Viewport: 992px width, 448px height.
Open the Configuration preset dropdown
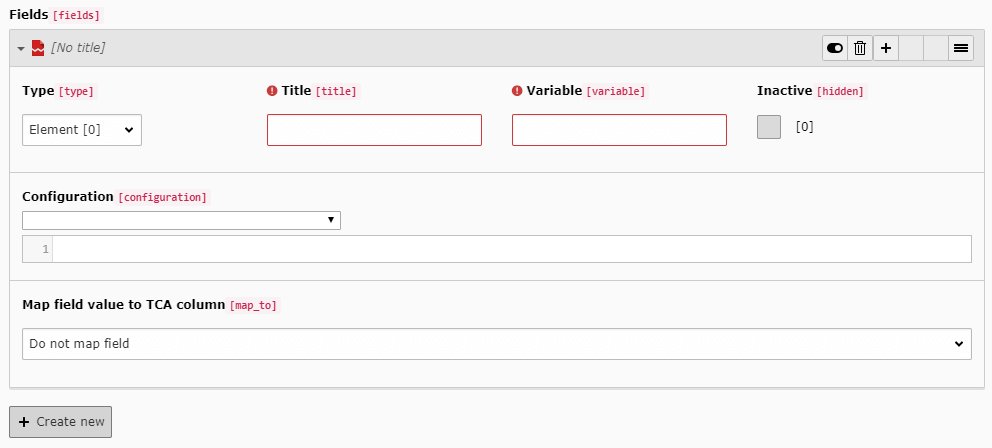pos(181,220)
